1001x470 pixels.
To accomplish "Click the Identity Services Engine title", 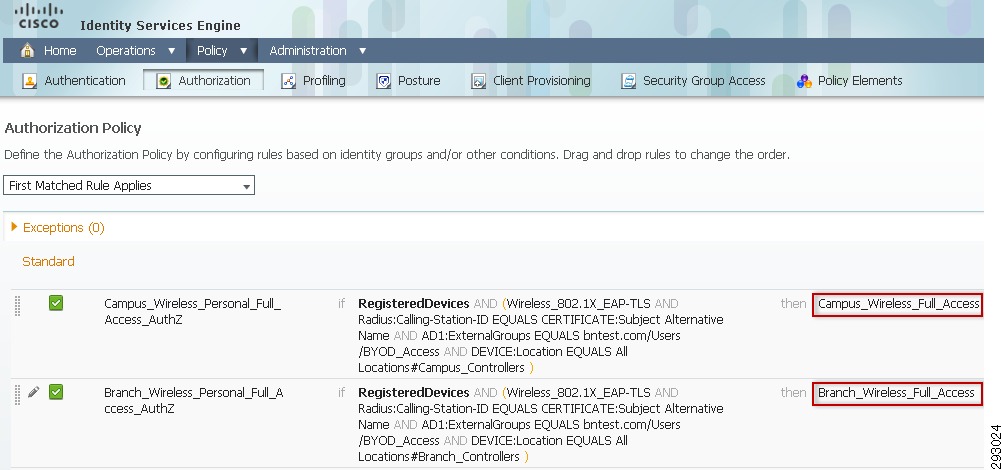I will coord(160,26).
